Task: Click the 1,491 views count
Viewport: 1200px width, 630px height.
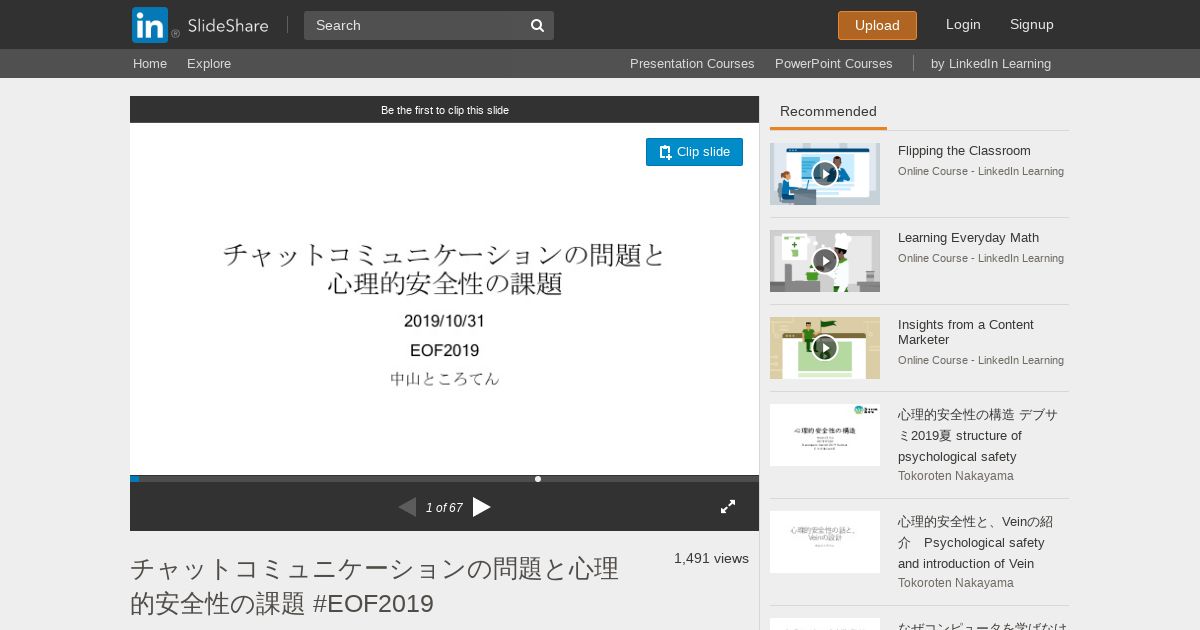Action: (x=711, y=559)
